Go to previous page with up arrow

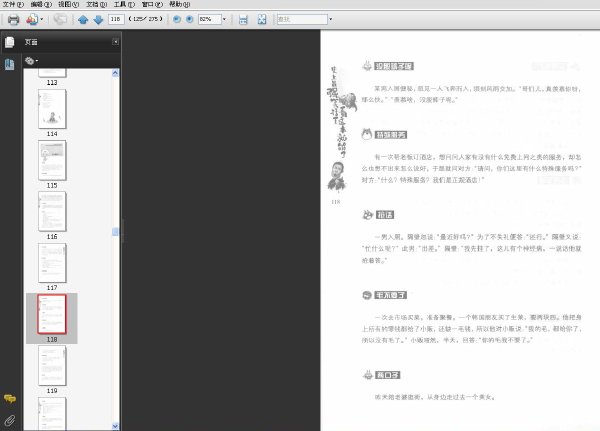point(83,19)
